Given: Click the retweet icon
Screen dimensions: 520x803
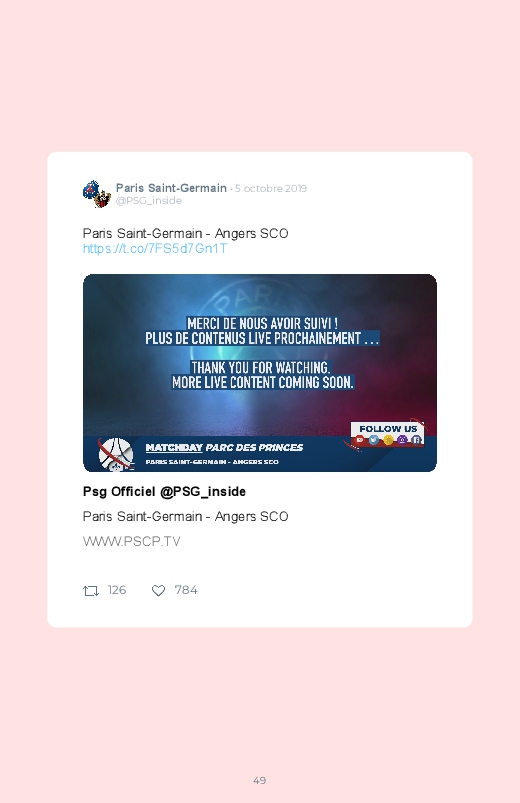Looking at the screenshot, I should coord(91,591).
